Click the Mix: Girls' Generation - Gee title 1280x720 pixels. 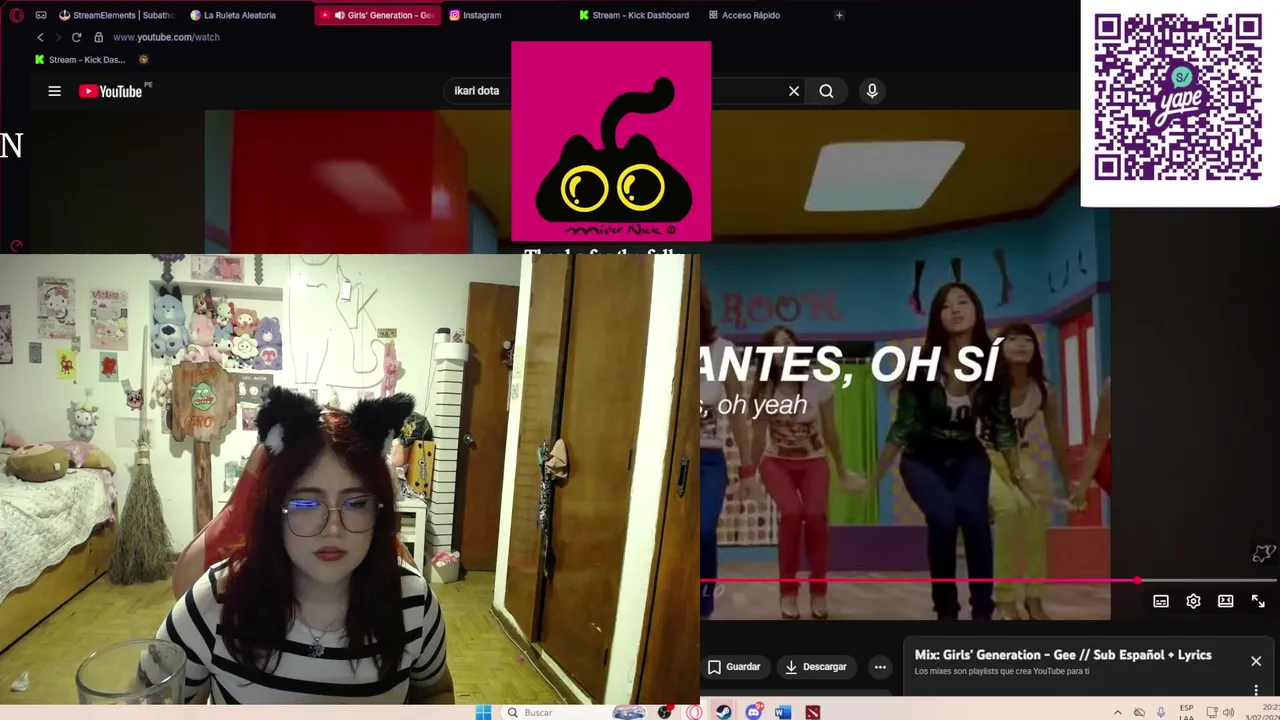(x=1063, y=655)
